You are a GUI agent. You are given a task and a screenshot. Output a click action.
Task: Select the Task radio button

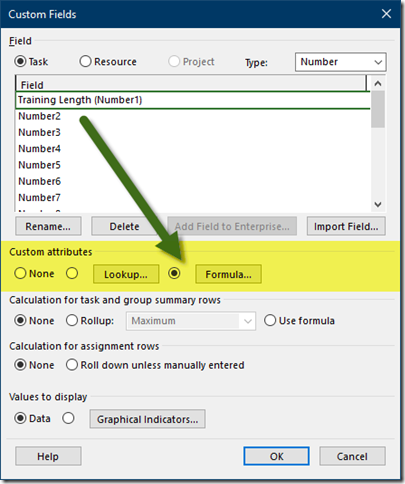[20, 61]
